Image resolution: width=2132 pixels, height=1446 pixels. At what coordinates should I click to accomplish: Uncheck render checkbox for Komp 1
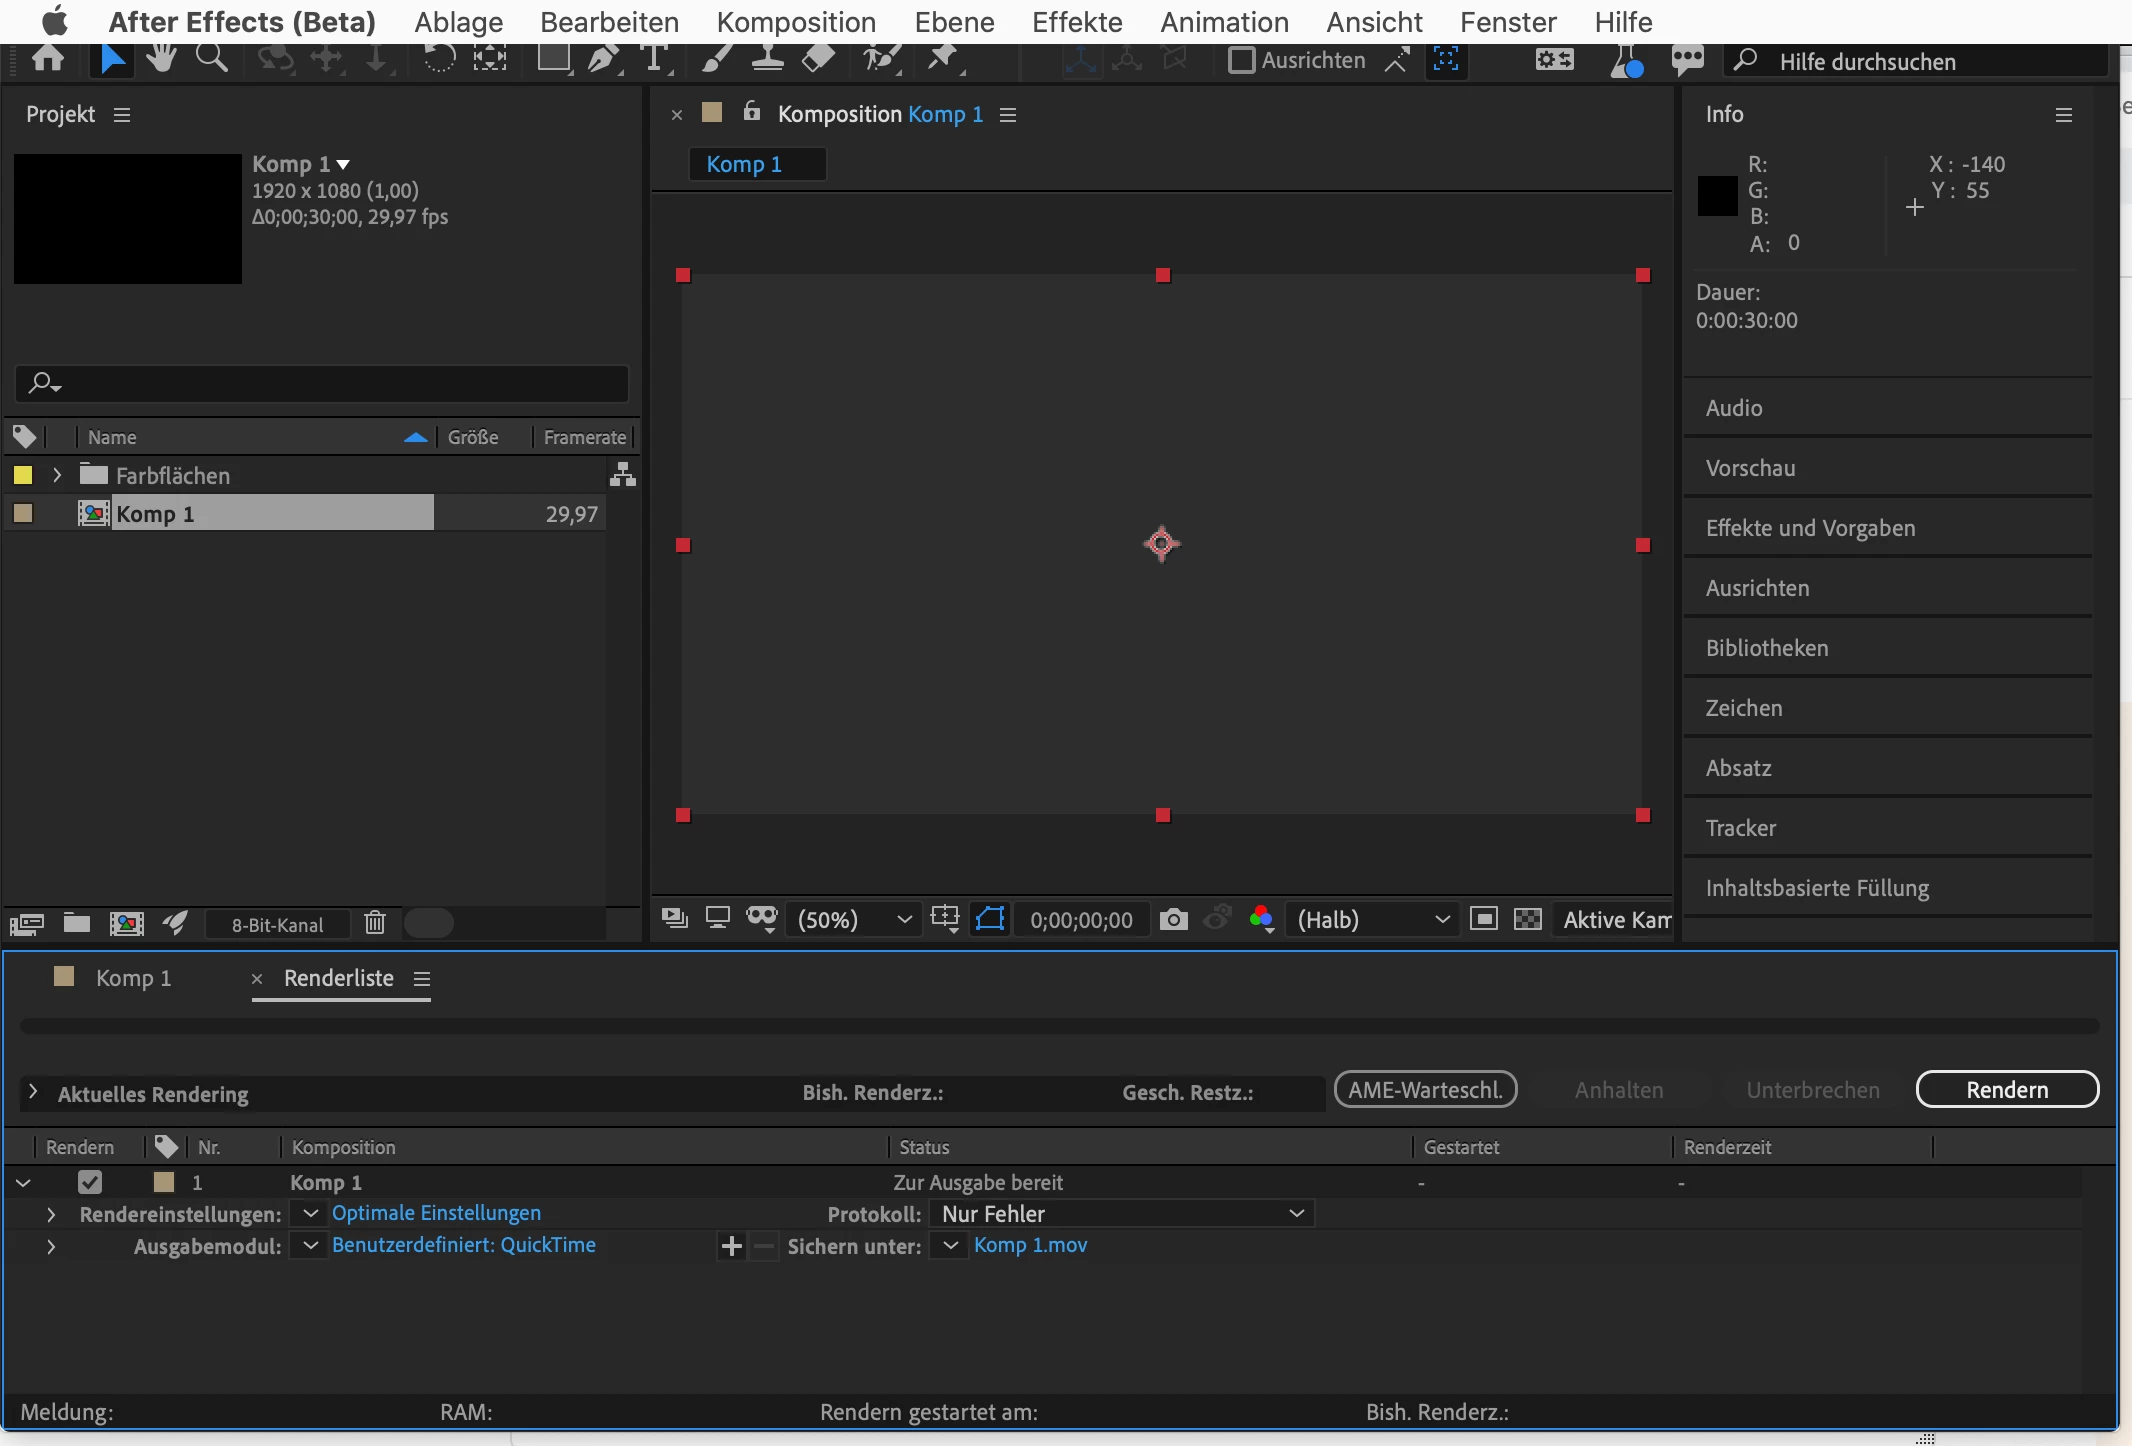click(90, 1182)
